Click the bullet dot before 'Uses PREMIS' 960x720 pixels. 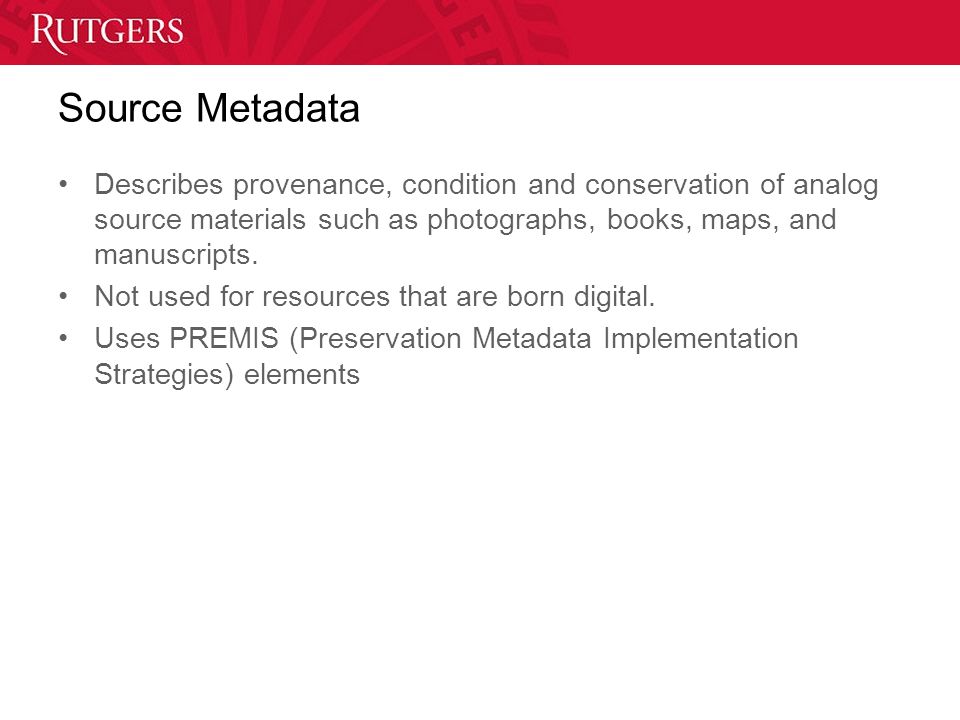[x=63, y=337]
